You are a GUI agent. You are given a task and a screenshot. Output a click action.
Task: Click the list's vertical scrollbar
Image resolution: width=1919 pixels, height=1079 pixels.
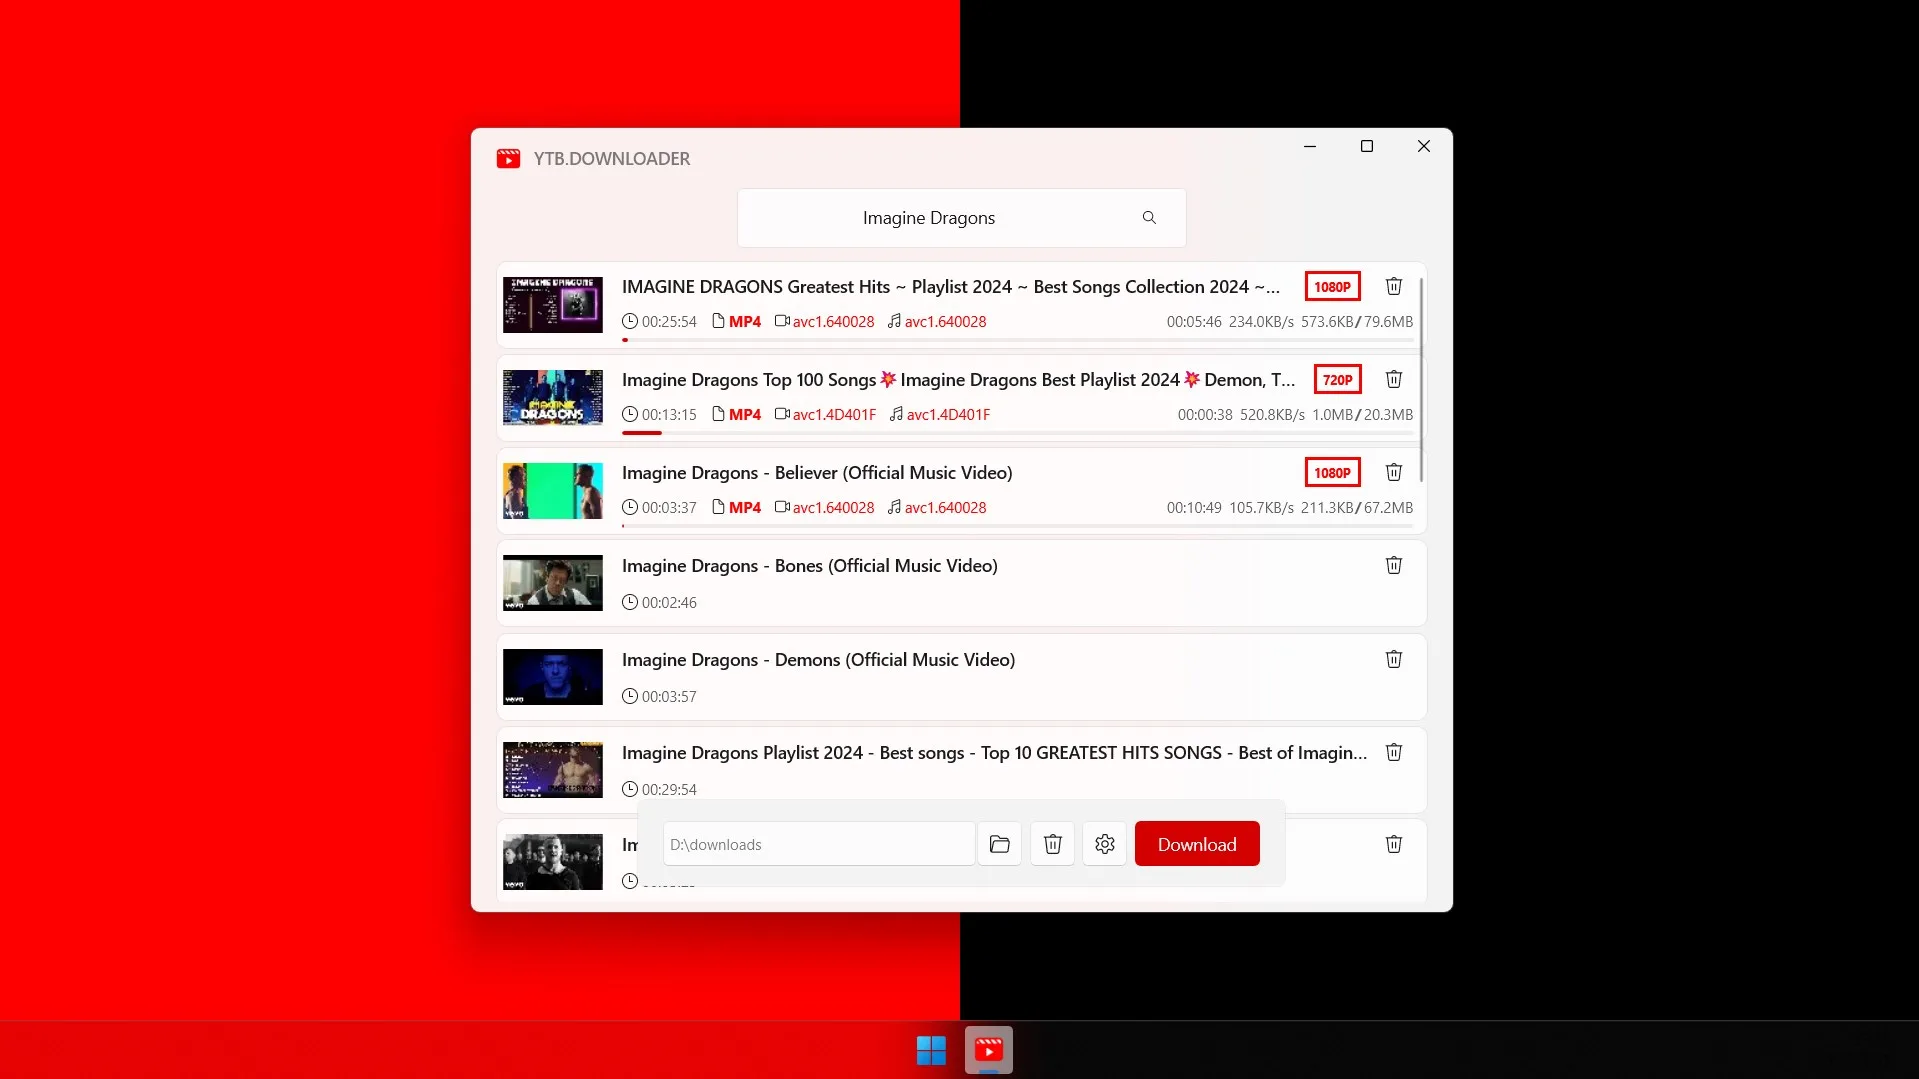[x=1420, y=380]
